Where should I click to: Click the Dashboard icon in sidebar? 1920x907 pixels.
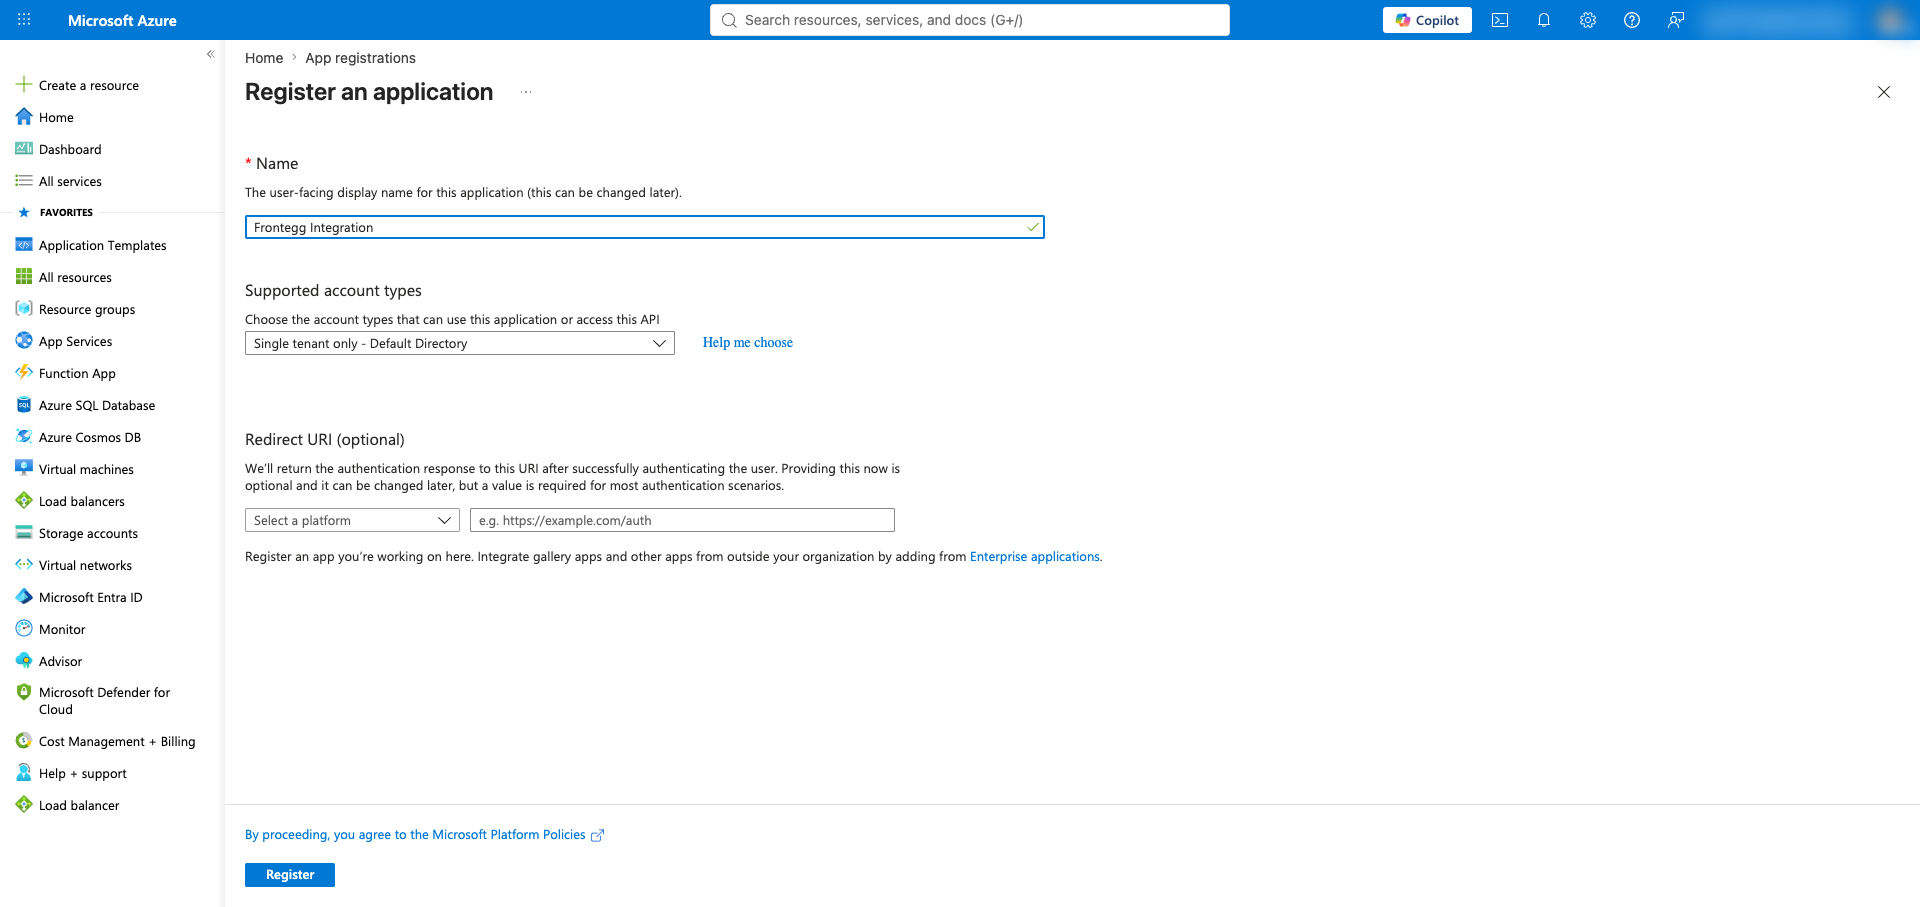(24, 149)
